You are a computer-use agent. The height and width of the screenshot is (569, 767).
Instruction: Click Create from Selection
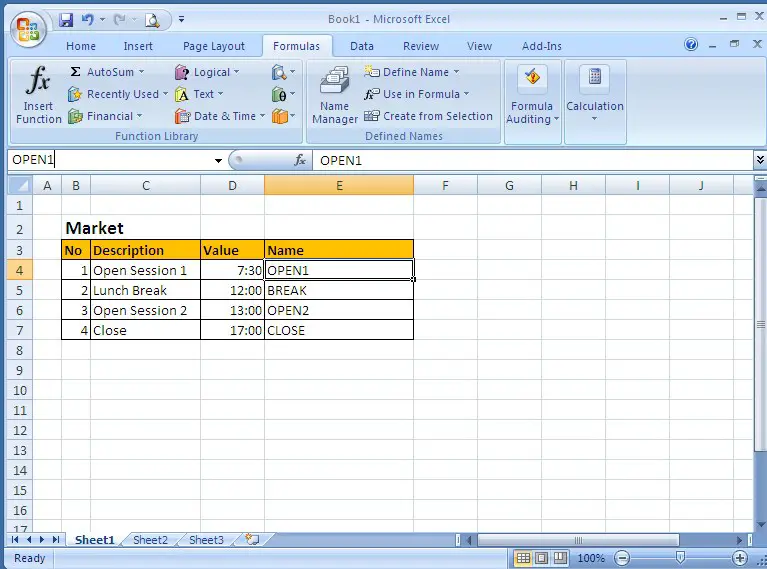pyautogui.click(x=429, y=116)
